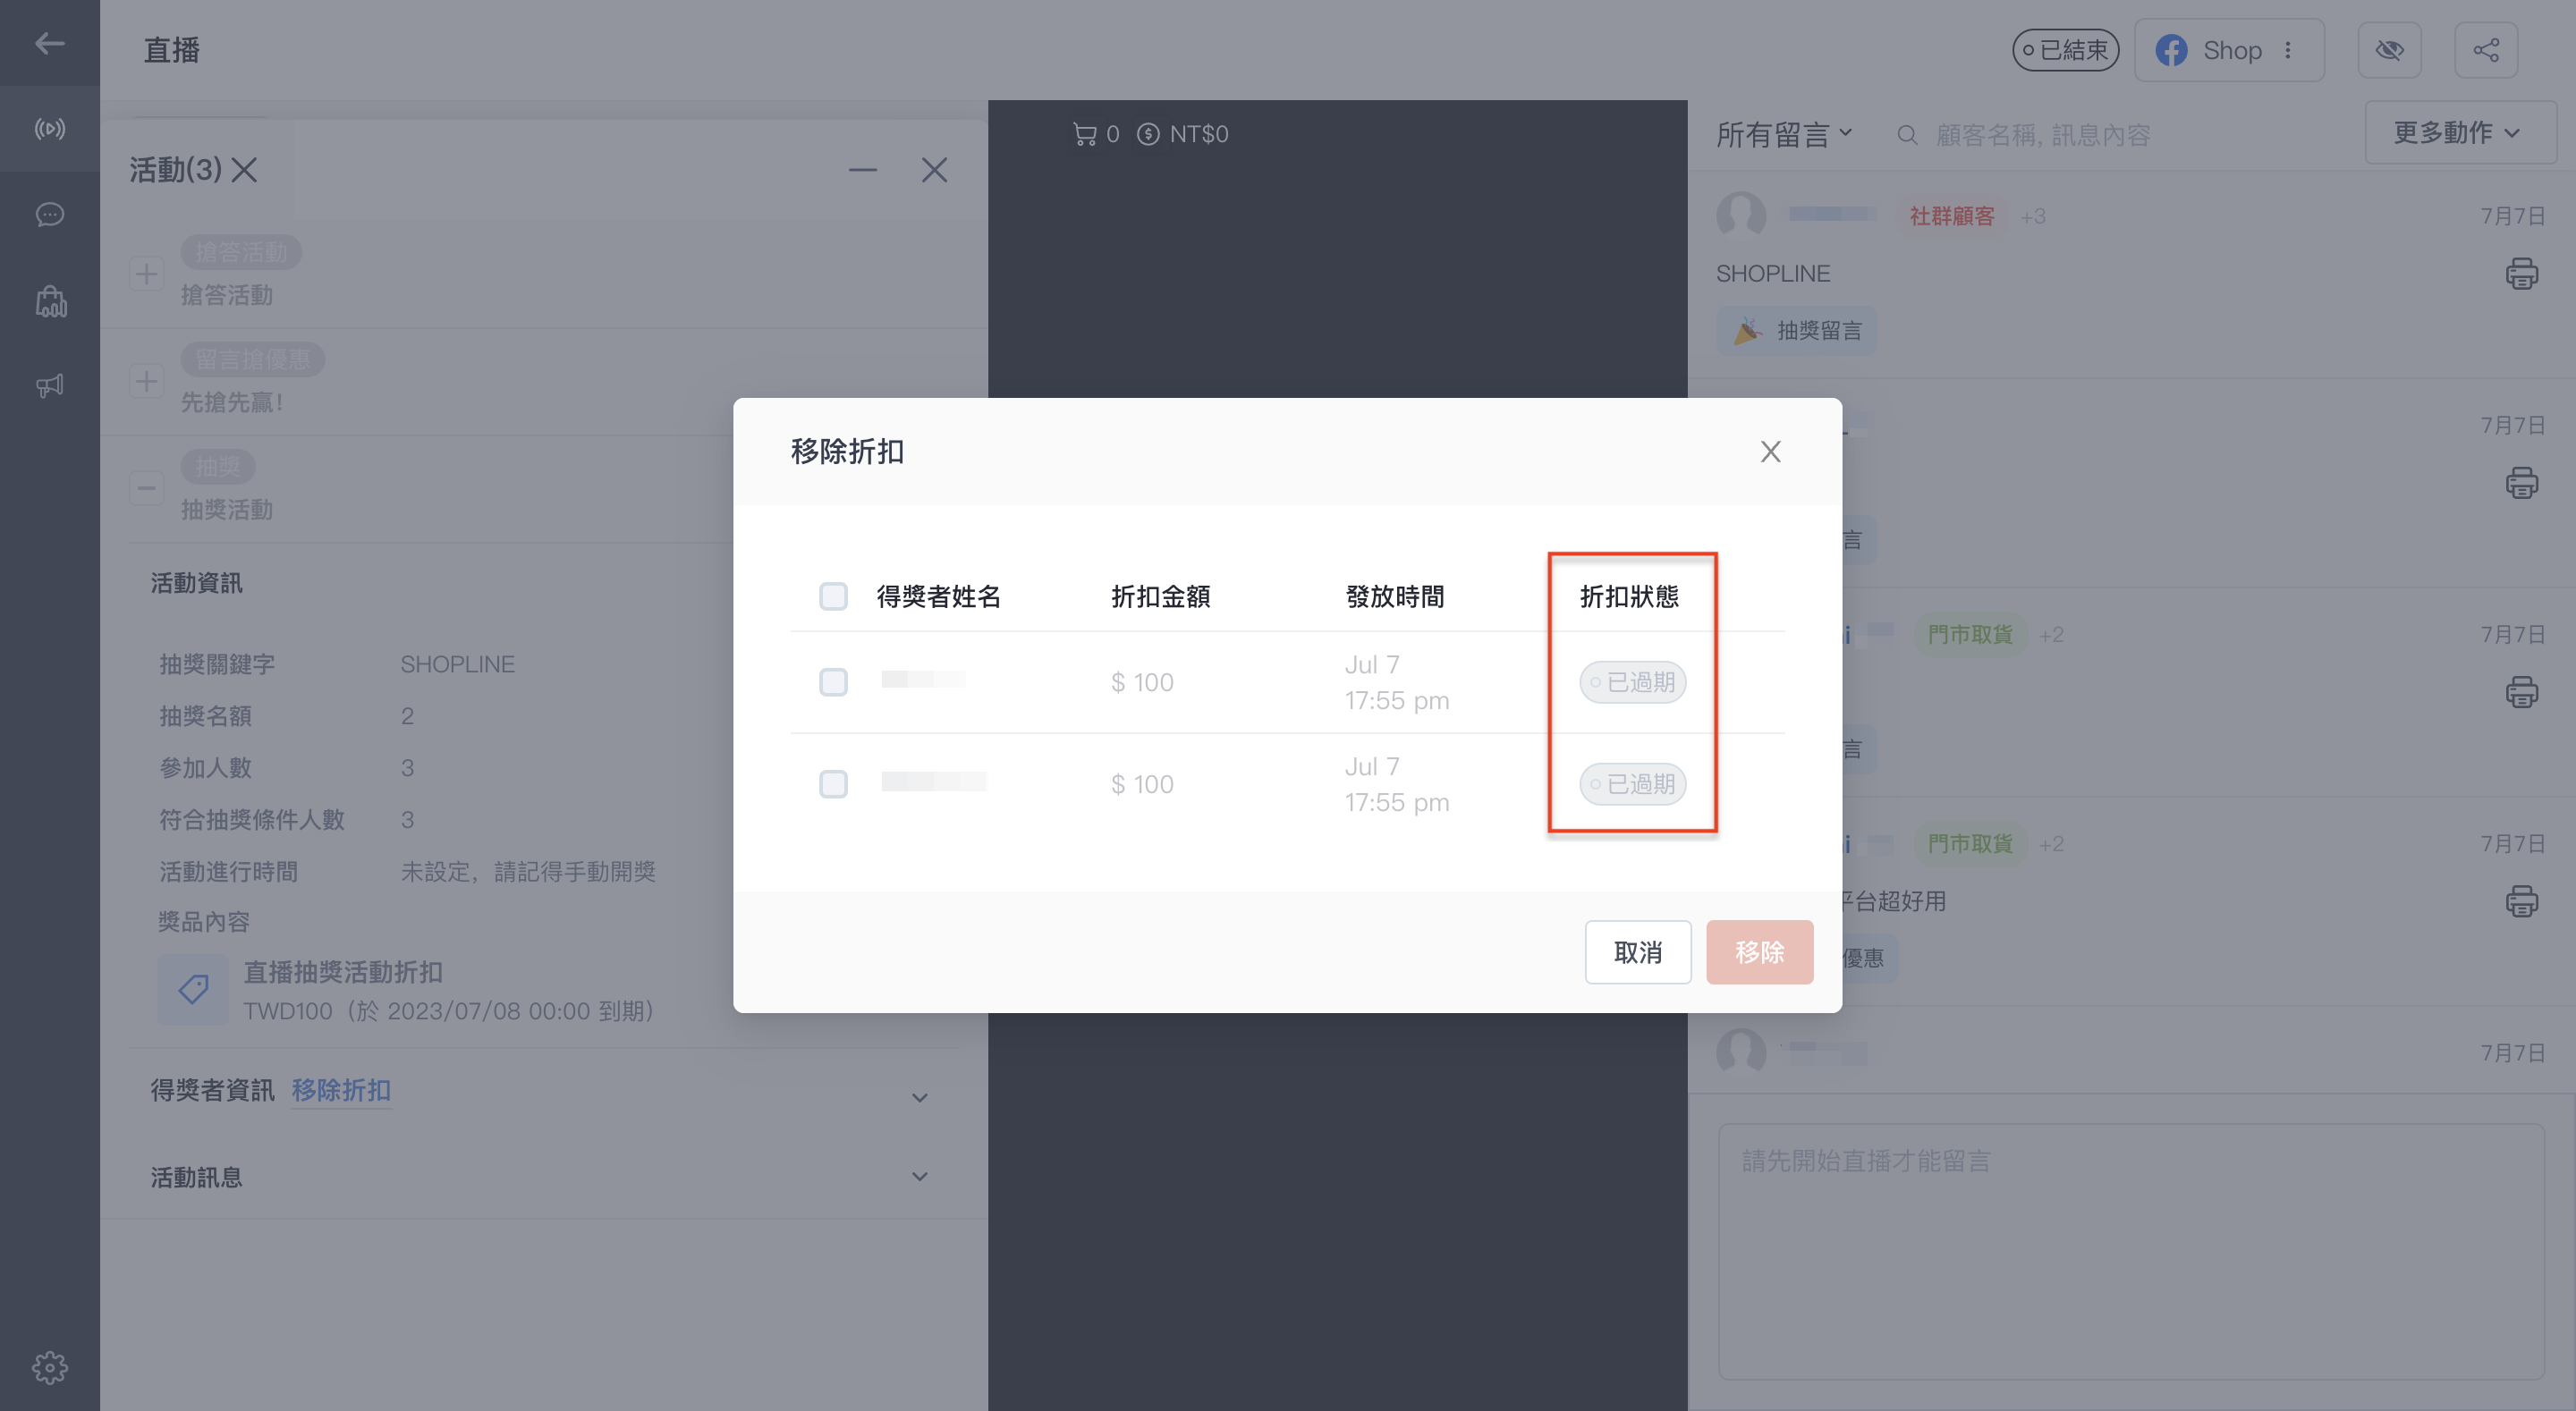Open the megaphone announcements sidebar icon

pyautogui.click(x=49, y=386)
